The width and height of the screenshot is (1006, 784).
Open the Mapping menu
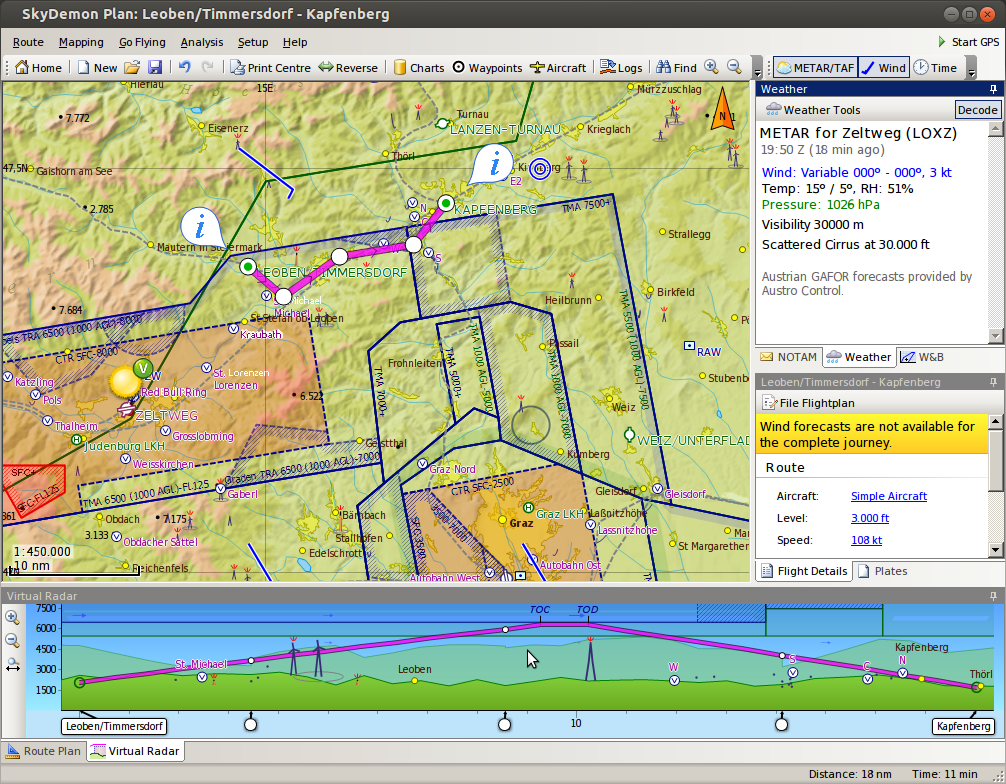(x=81, y=42)
